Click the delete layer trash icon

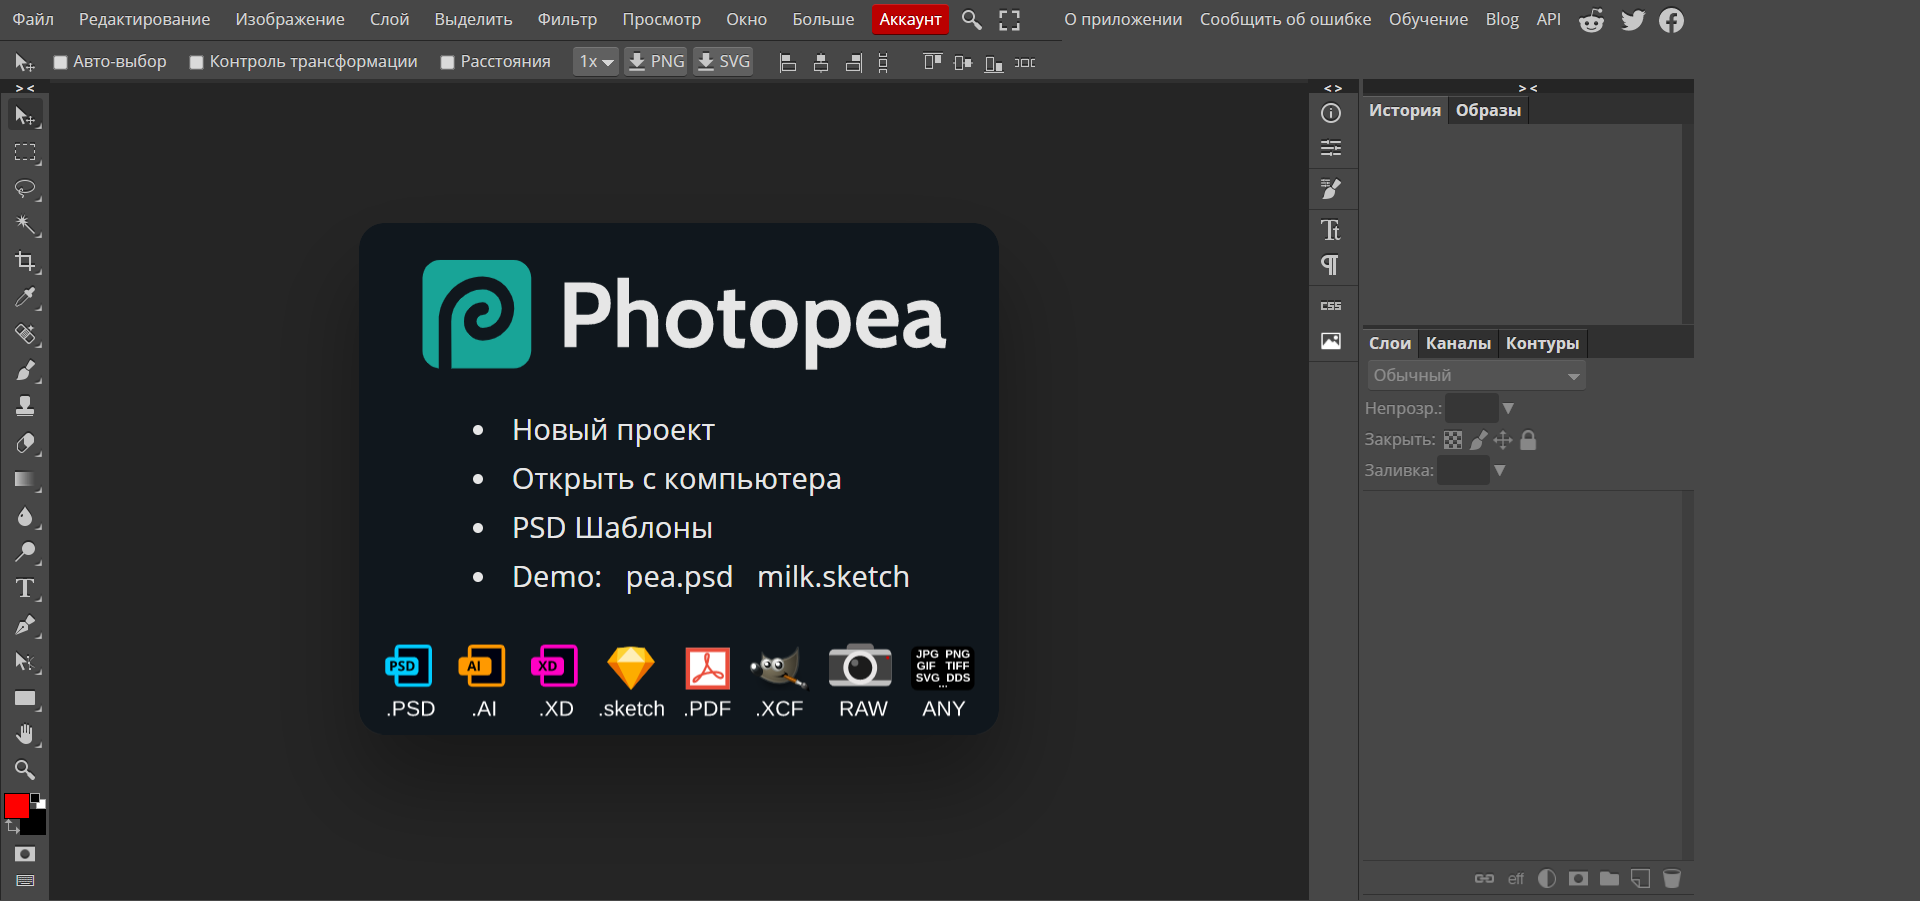point(1671,879)
